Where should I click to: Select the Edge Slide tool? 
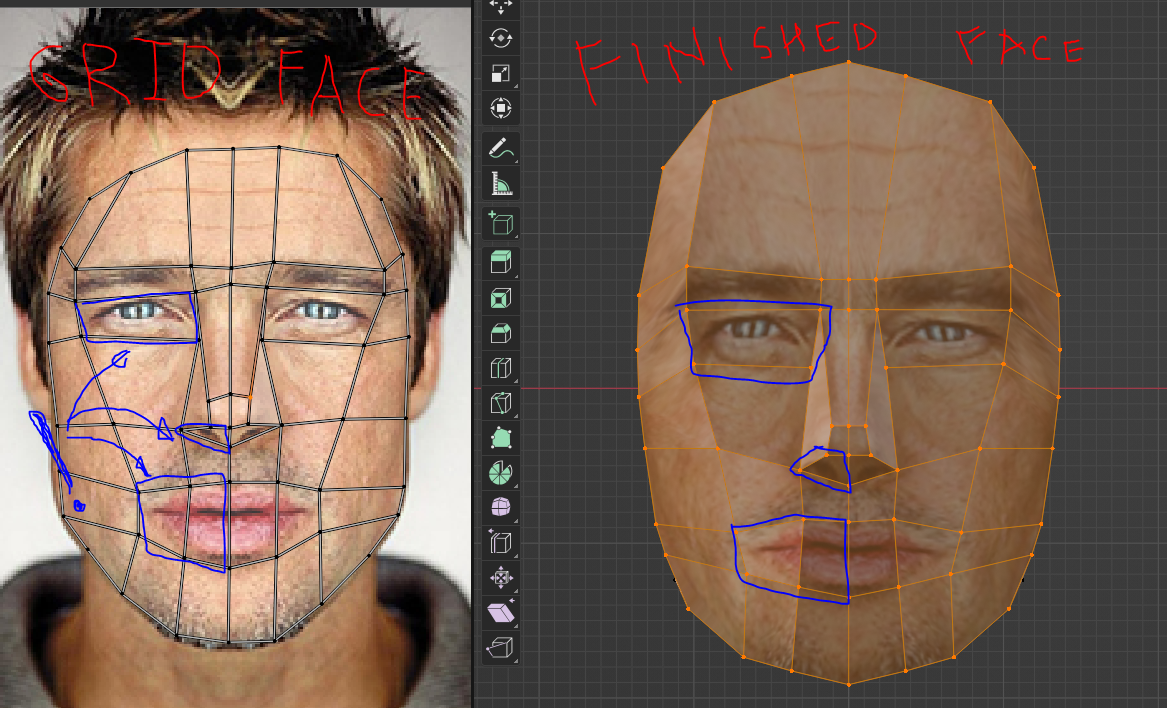pyautogui.click(x=501, y=543)
